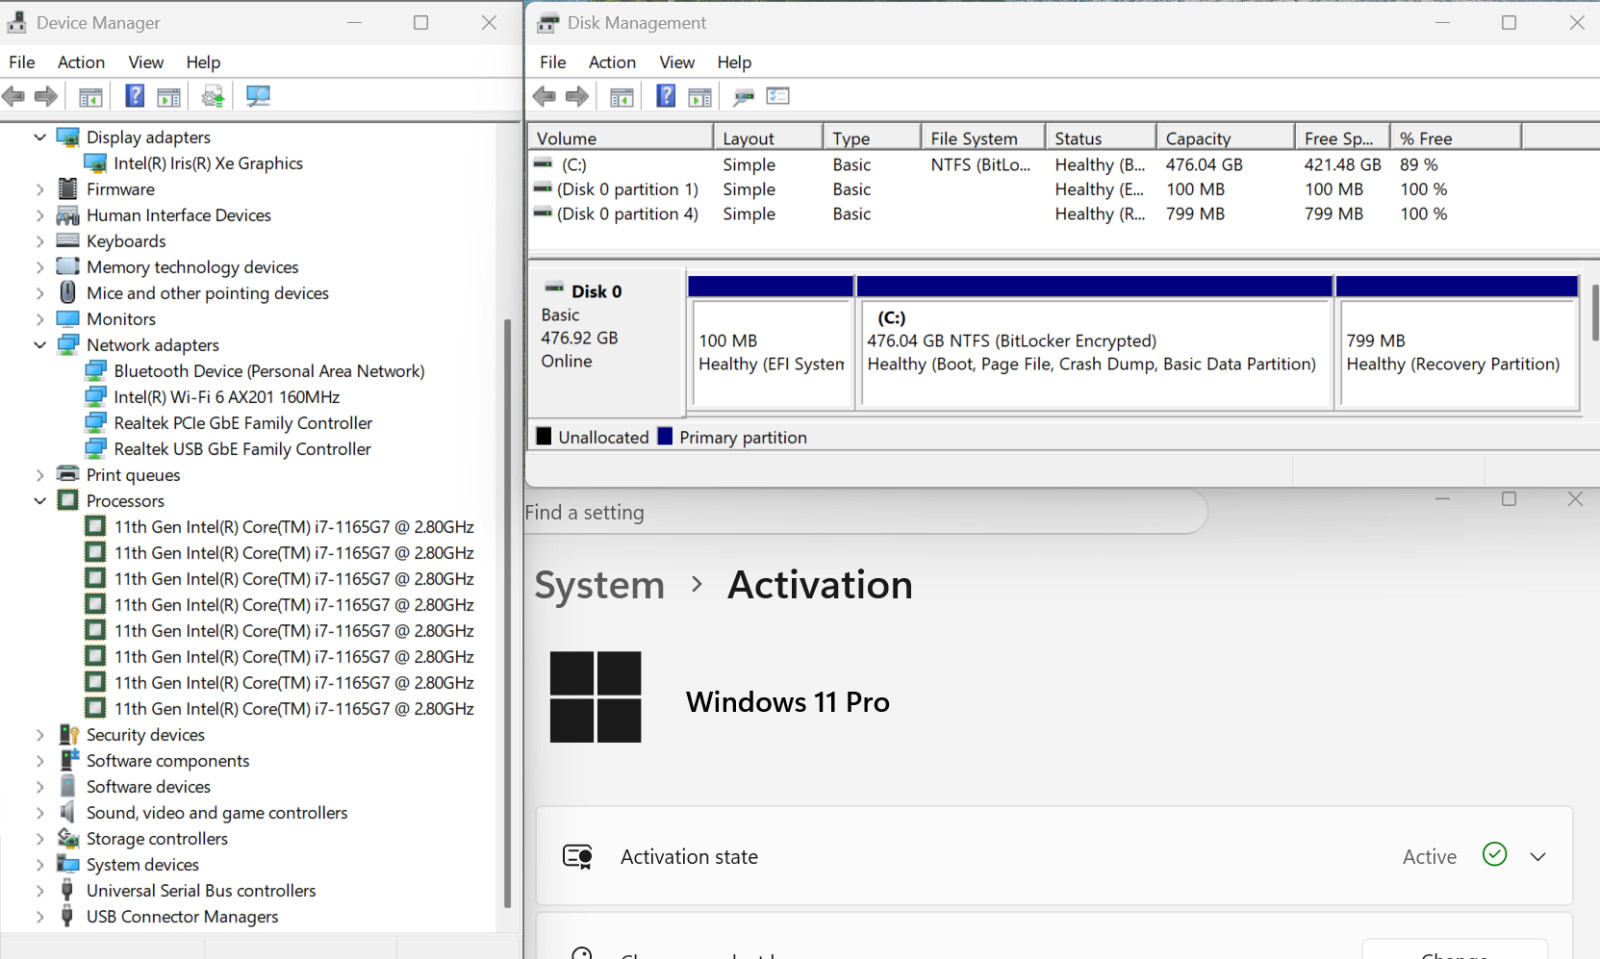Open File menu in Disk Management
1600x959 pixels.
coord(553,62)
